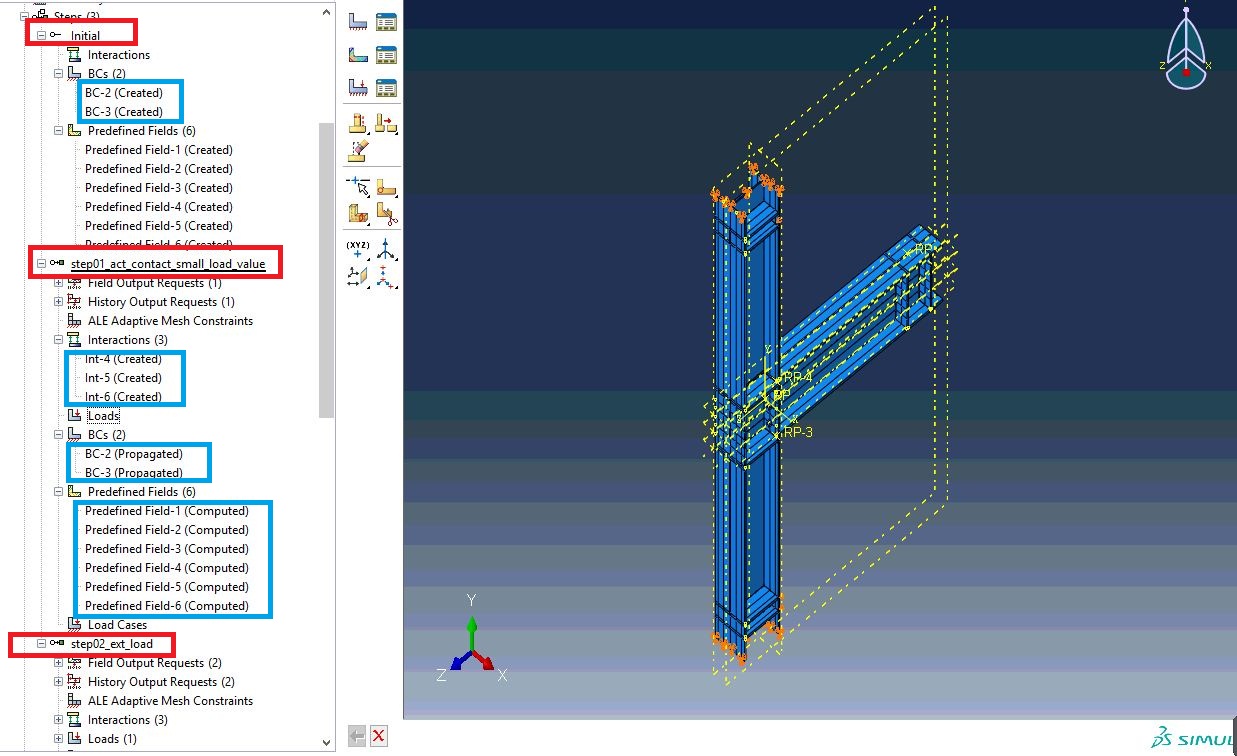
Task: Collapse the step01_act_contact_small_load_value step node
Action: click(x=41, y=264)
